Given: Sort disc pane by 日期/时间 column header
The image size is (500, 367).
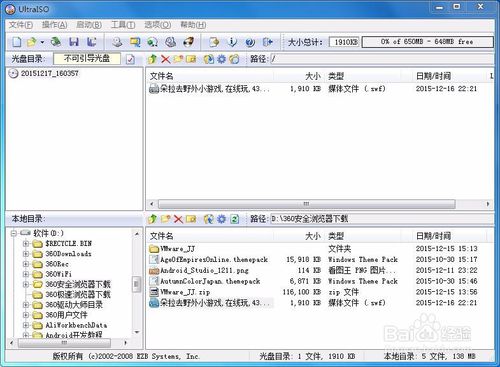Looking at the screenshot, I should (x=449, y=76).
